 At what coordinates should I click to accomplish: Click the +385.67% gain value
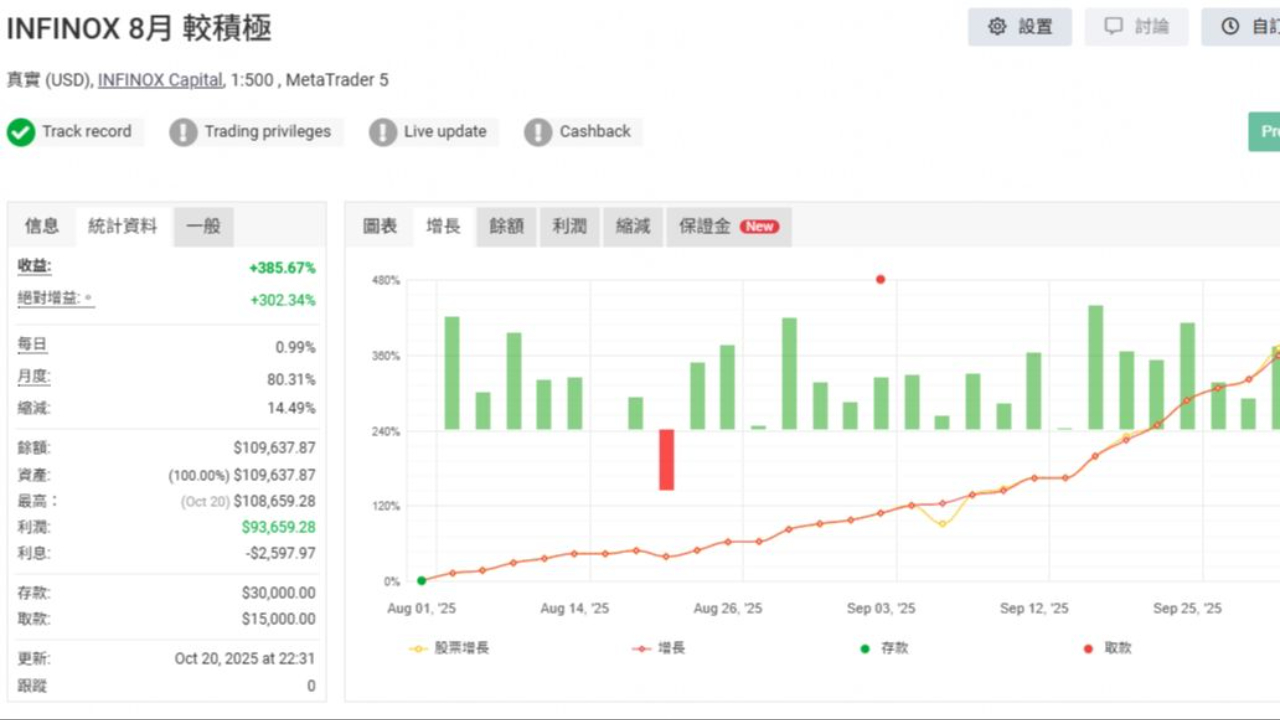(282, 268)
